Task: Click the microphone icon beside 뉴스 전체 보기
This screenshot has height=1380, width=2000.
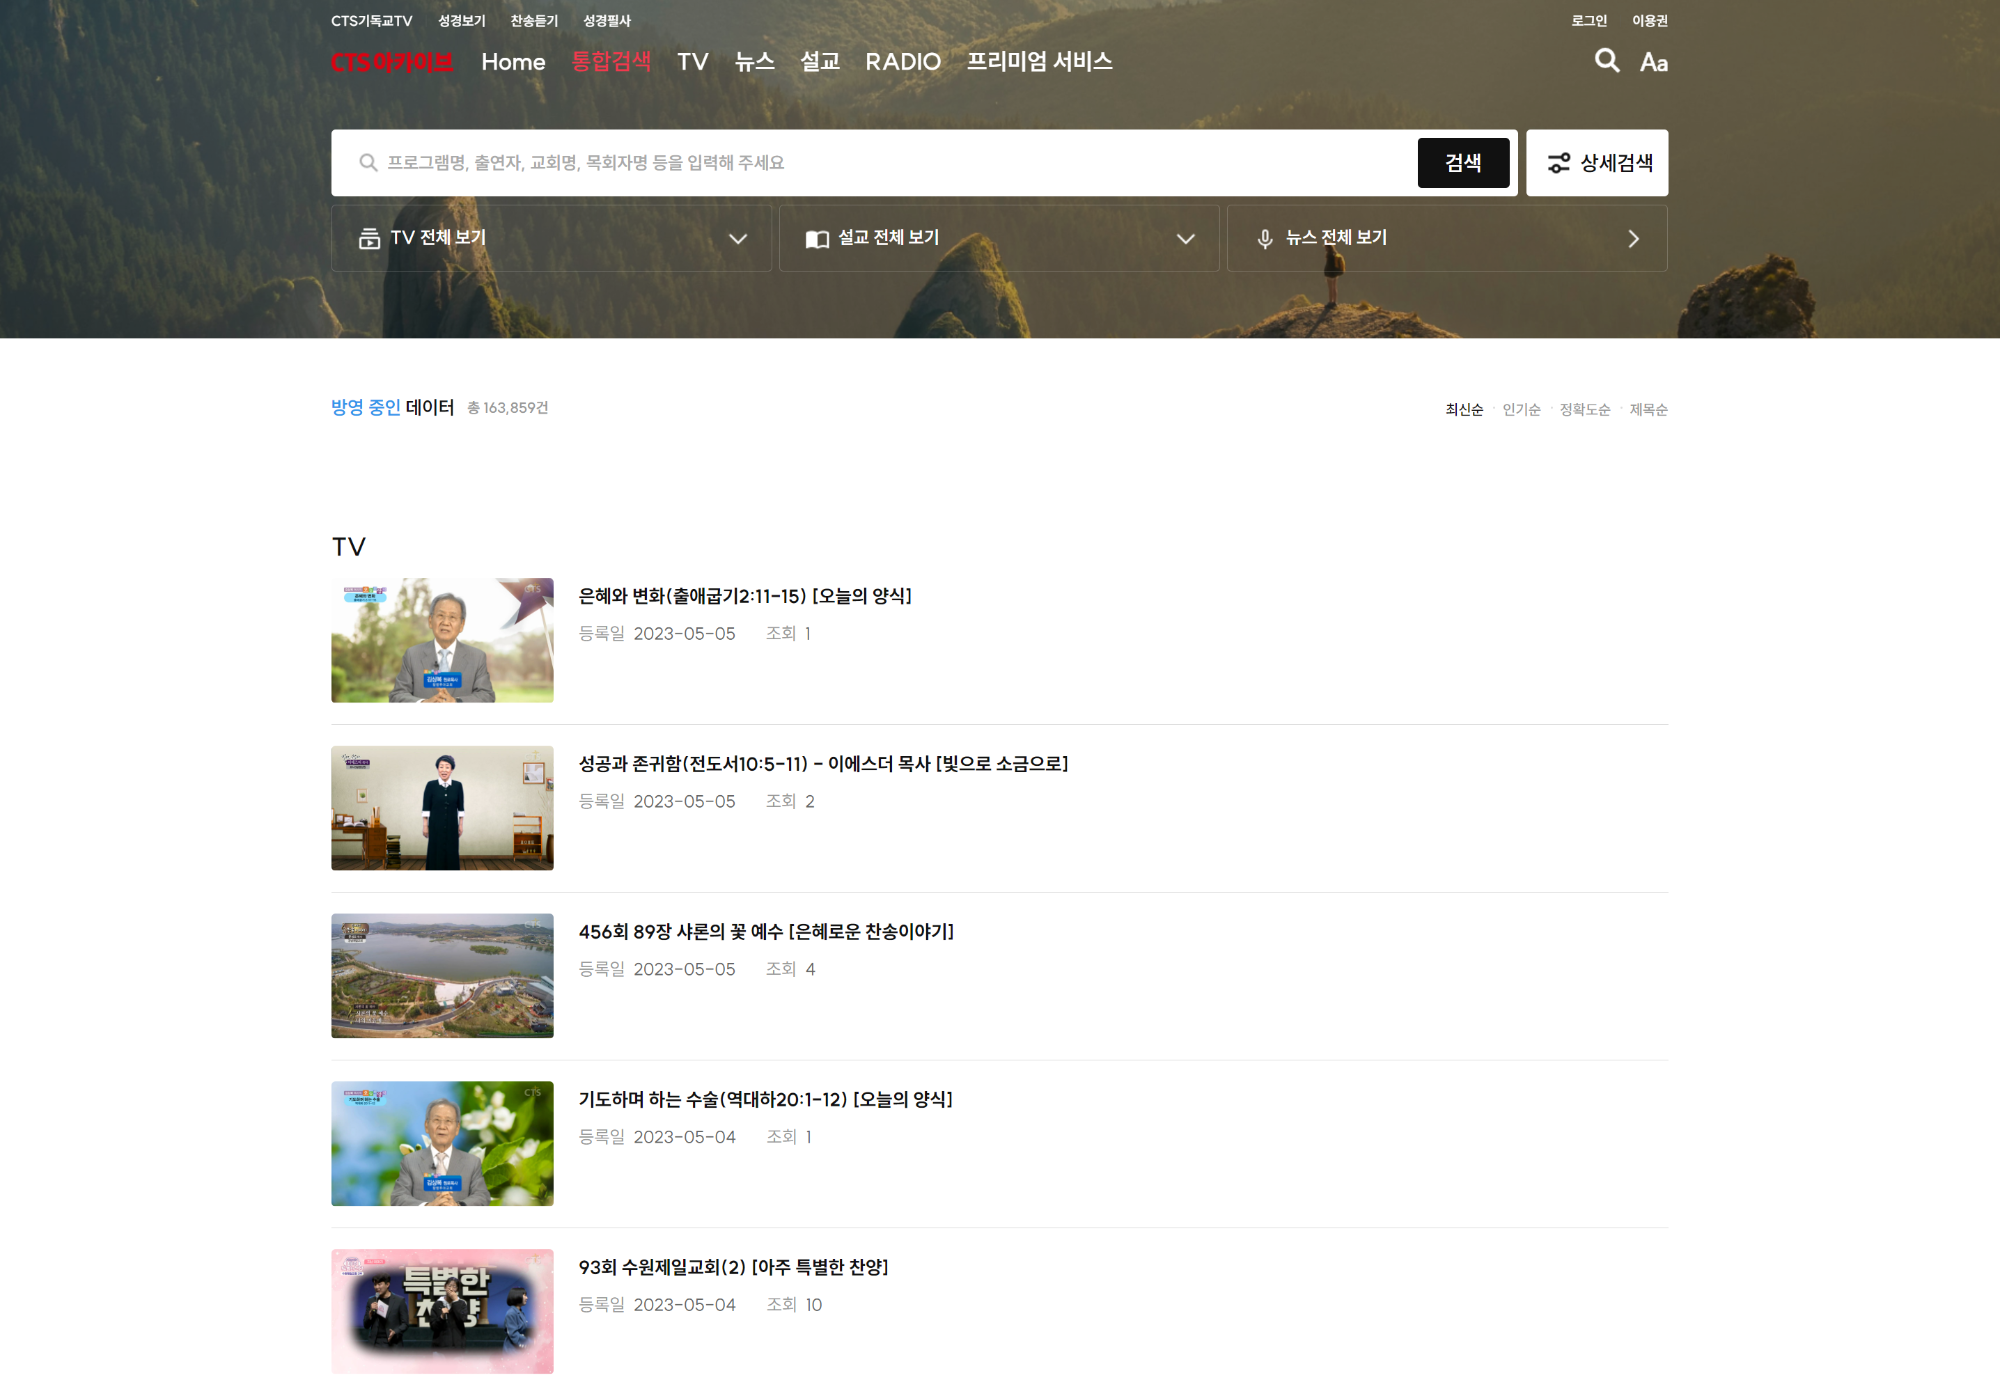Action: tap(1265, 239)
